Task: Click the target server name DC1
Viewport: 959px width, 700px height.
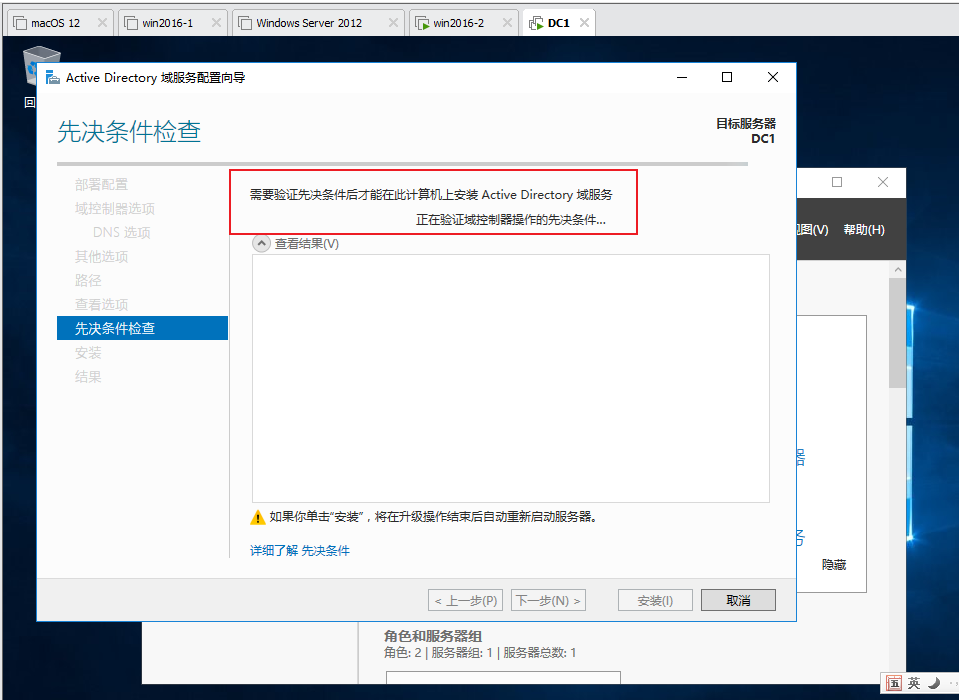Action: pos(763,139)
